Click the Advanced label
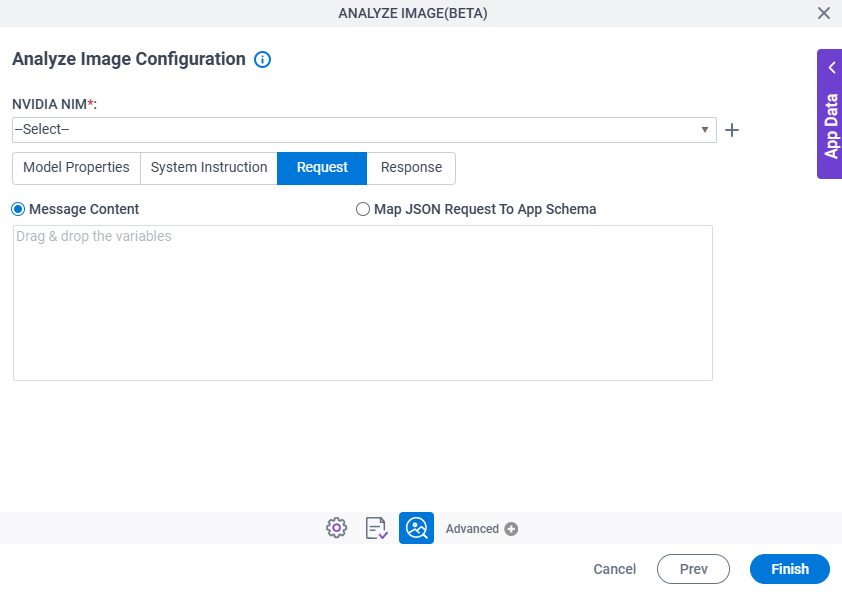Screen dimensions: 842x592 [472, 529]
